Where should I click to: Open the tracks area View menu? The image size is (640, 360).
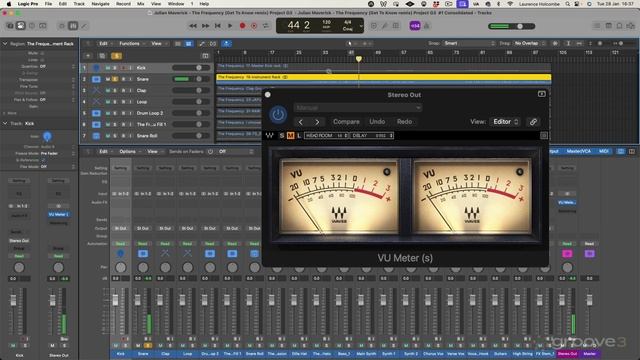[x=158, y=43]
